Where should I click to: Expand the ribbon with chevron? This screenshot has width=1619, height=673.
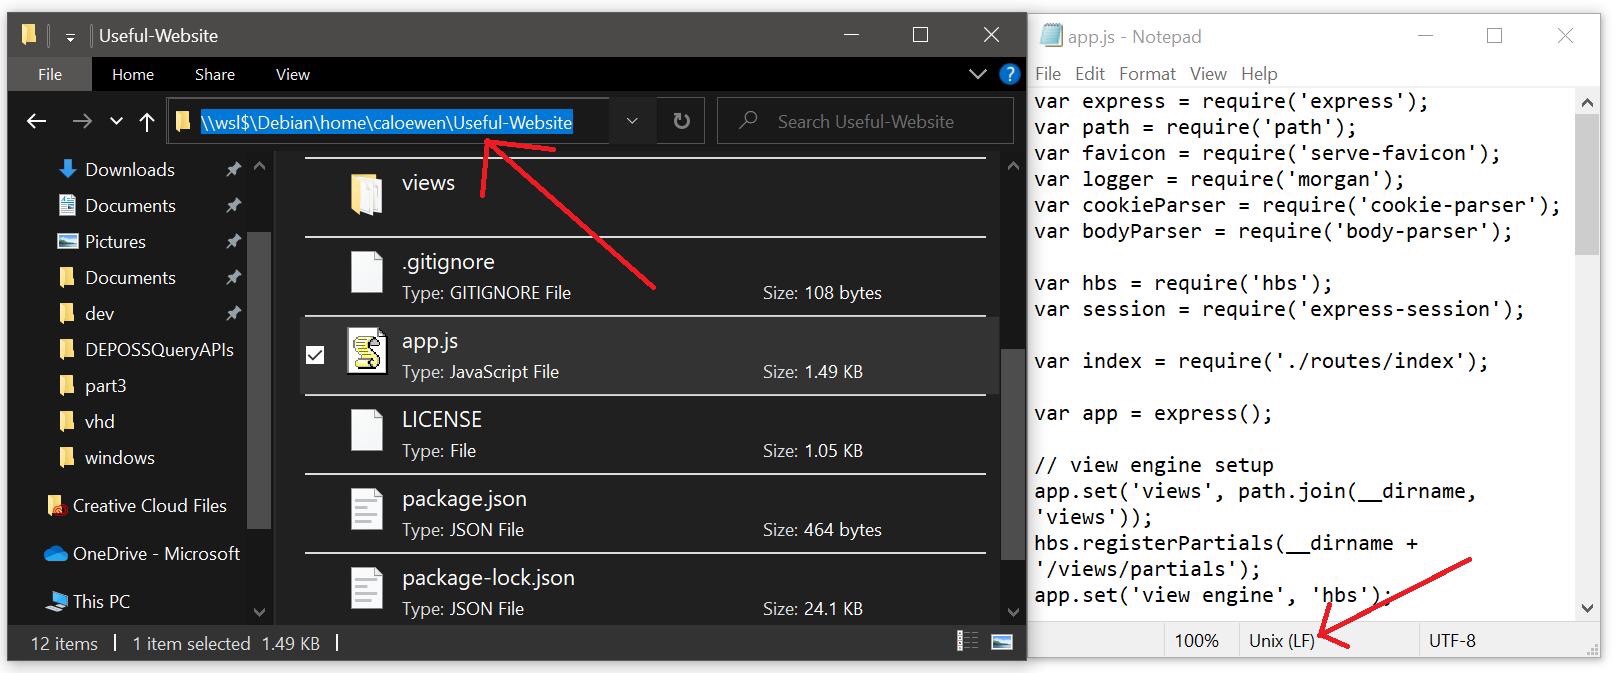coord(977,74)
